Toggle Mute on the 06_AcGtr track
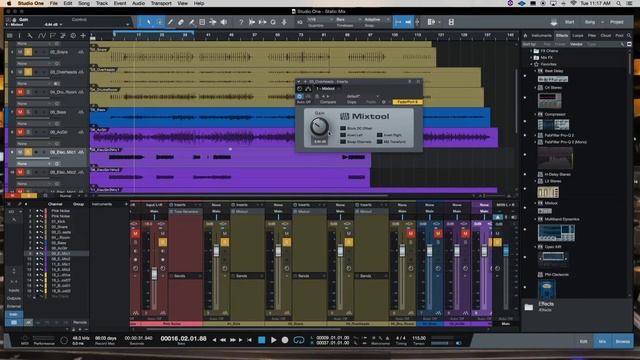Image resolution: width=640 pixels, height=360 pixels. point(20,132)
